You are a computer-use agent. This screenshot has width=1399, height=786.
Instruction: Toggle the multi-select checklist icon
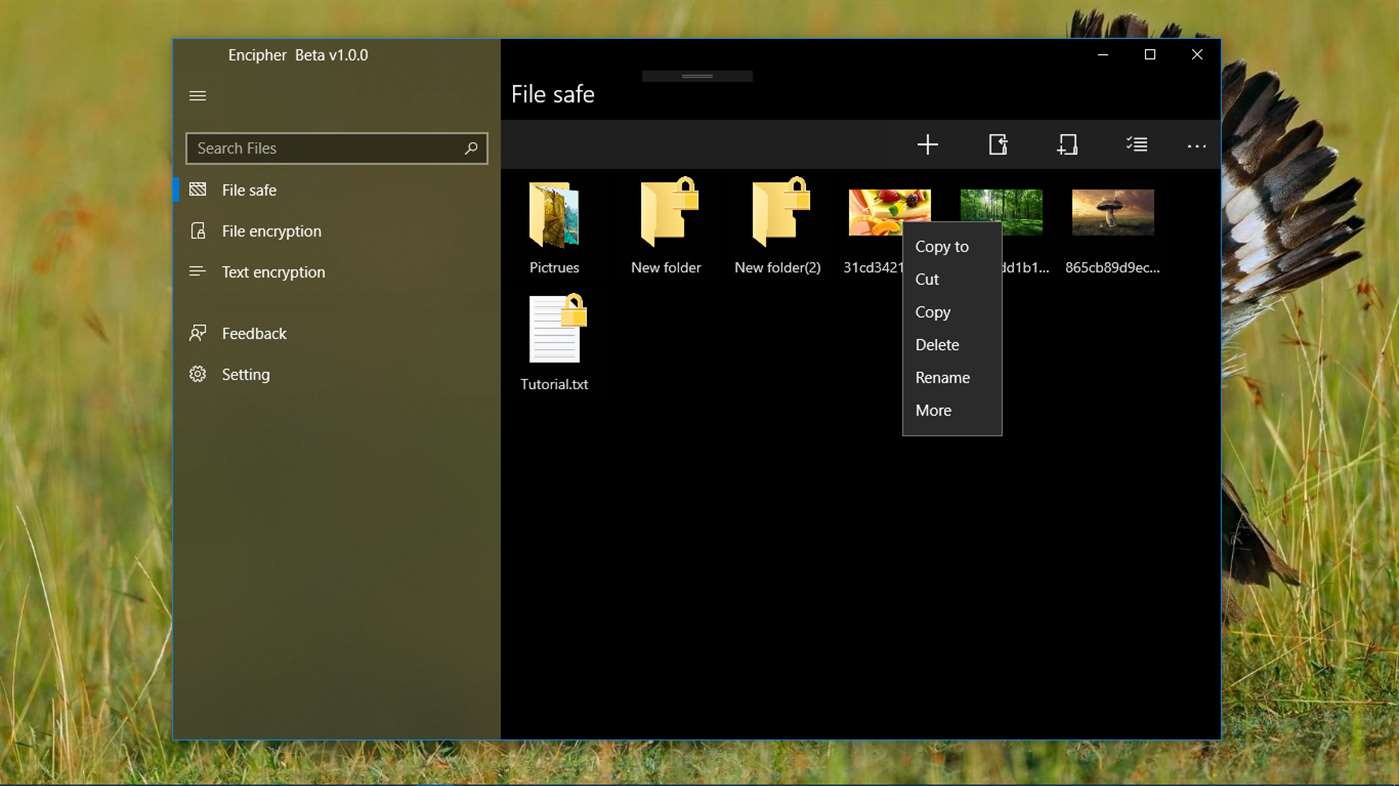(1136, 145)
